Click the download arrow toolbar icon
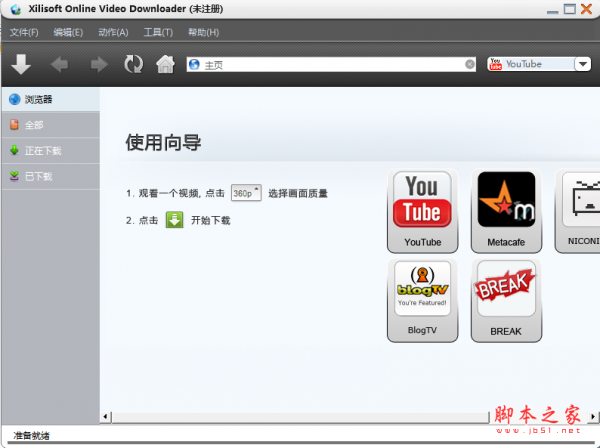 click(21, 64)
